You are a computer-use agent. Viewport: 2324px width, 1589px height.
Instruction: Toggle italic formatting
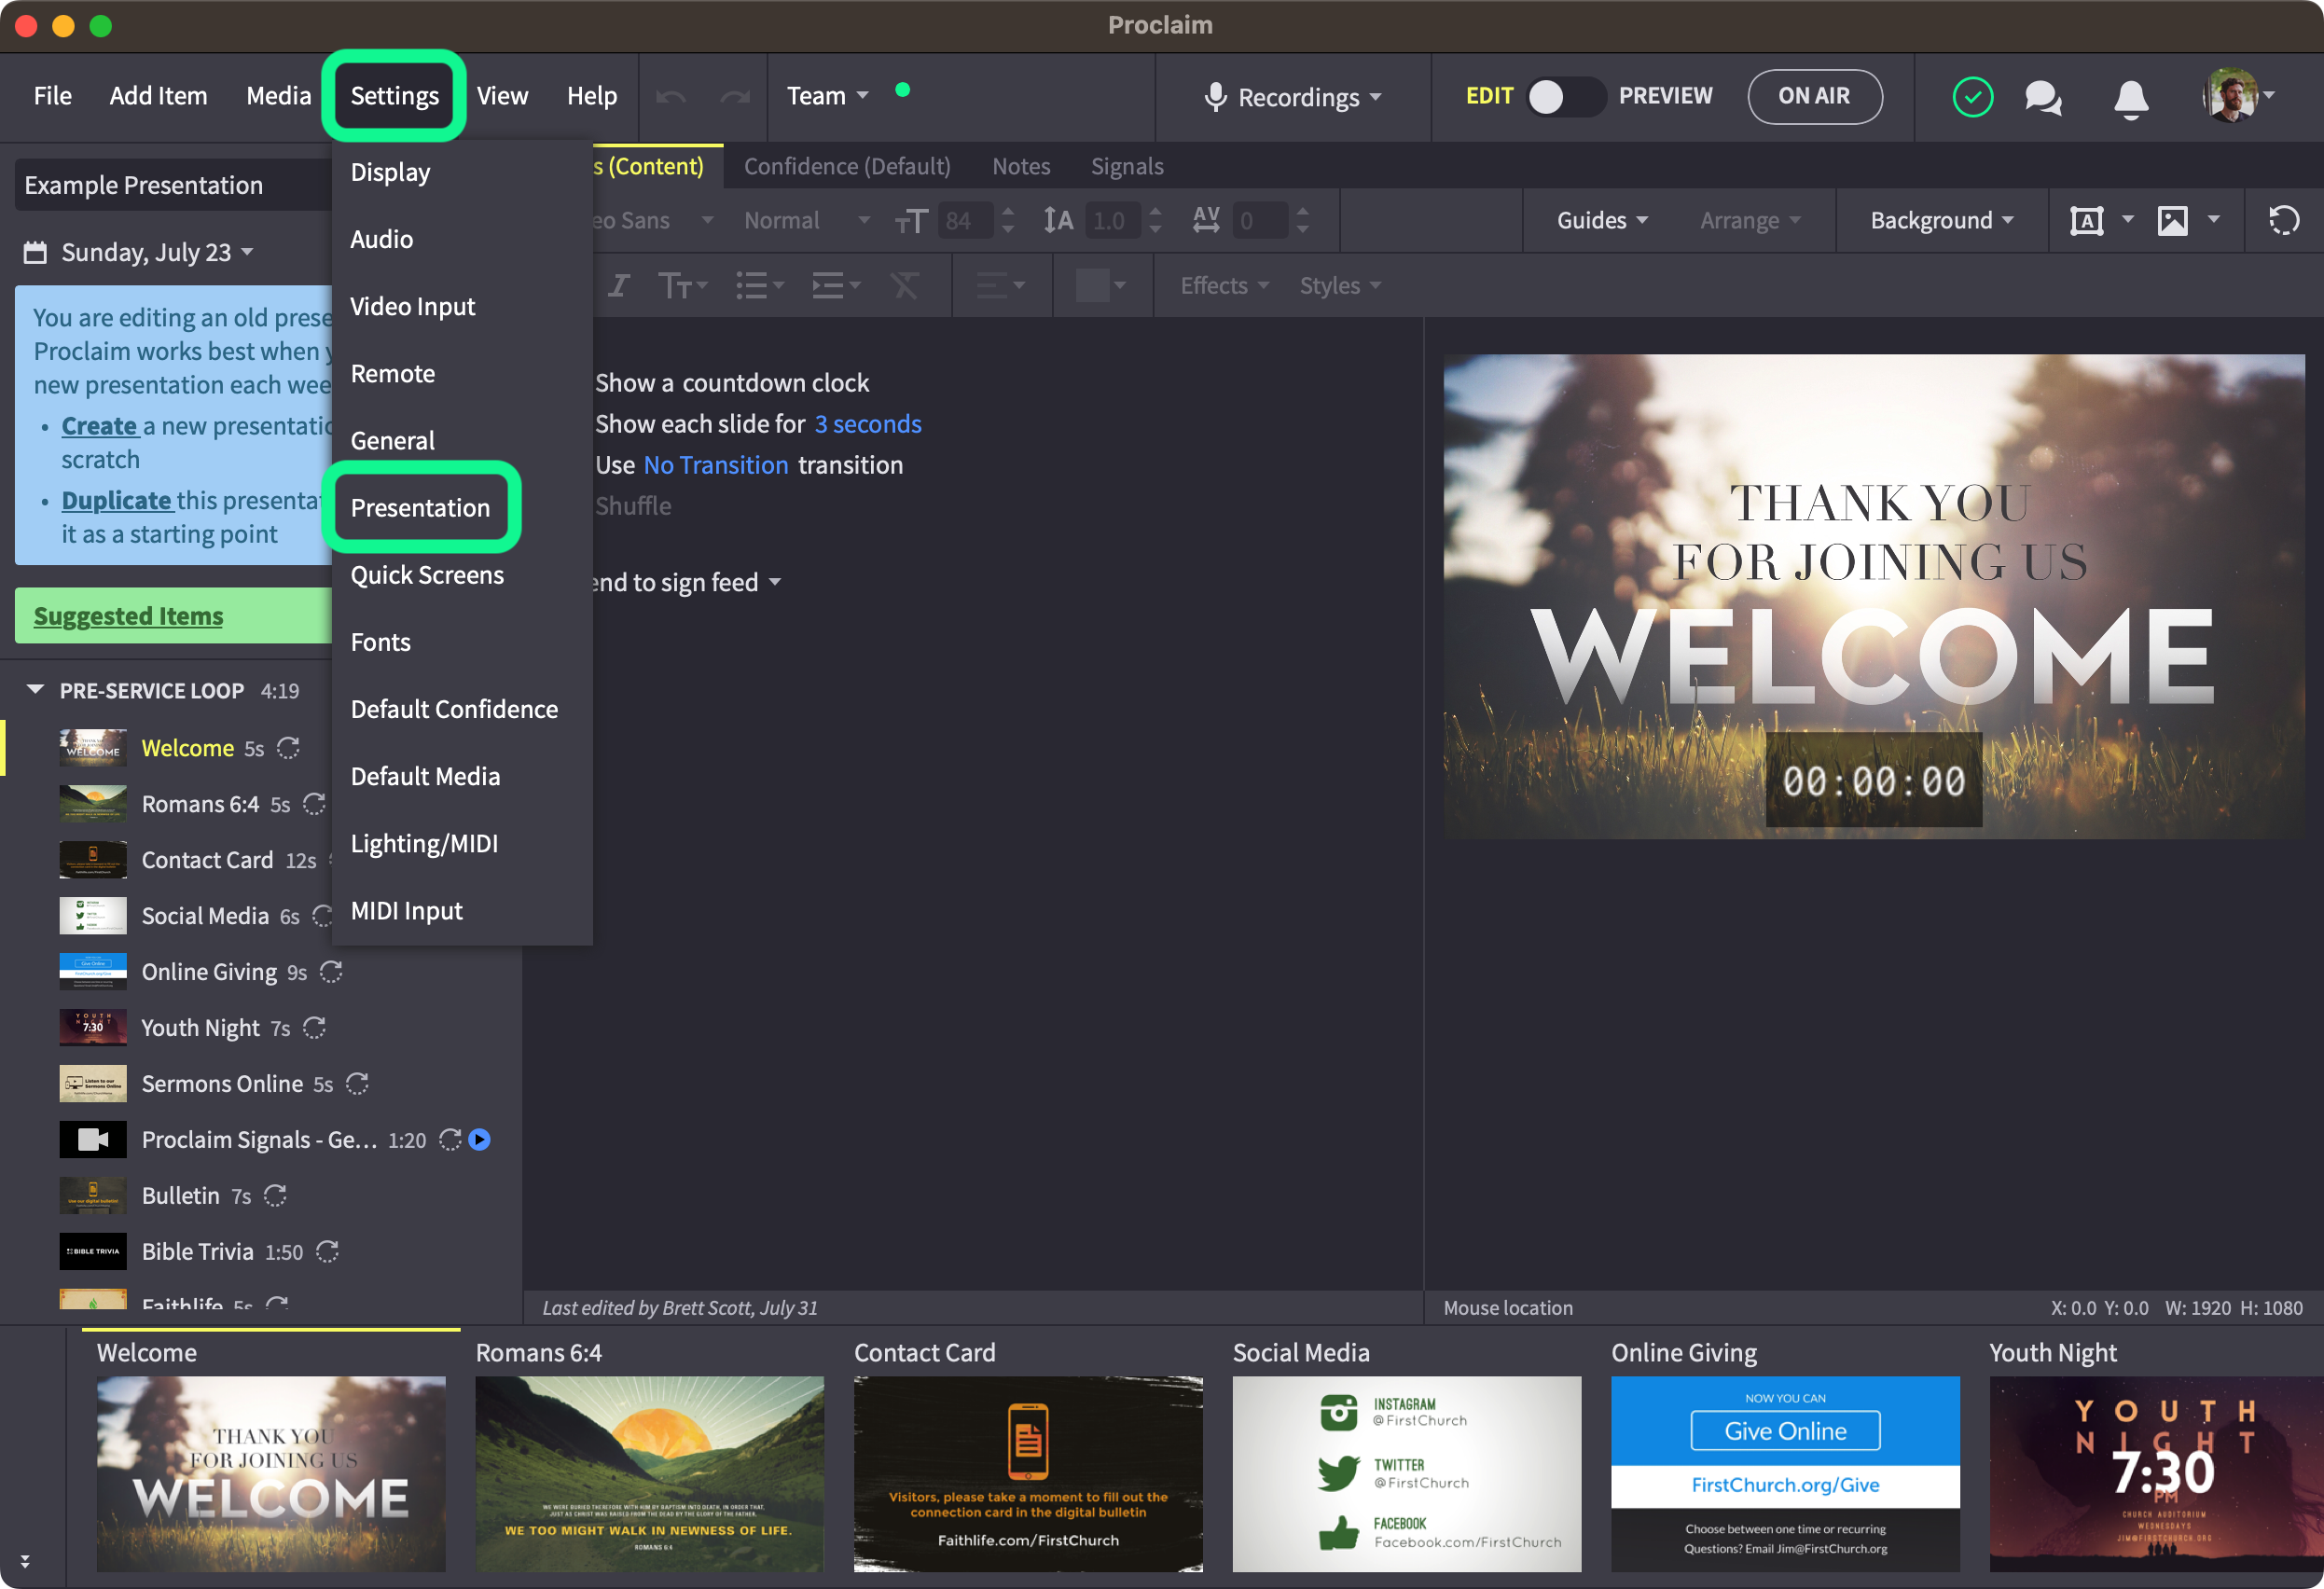point(619,286)
